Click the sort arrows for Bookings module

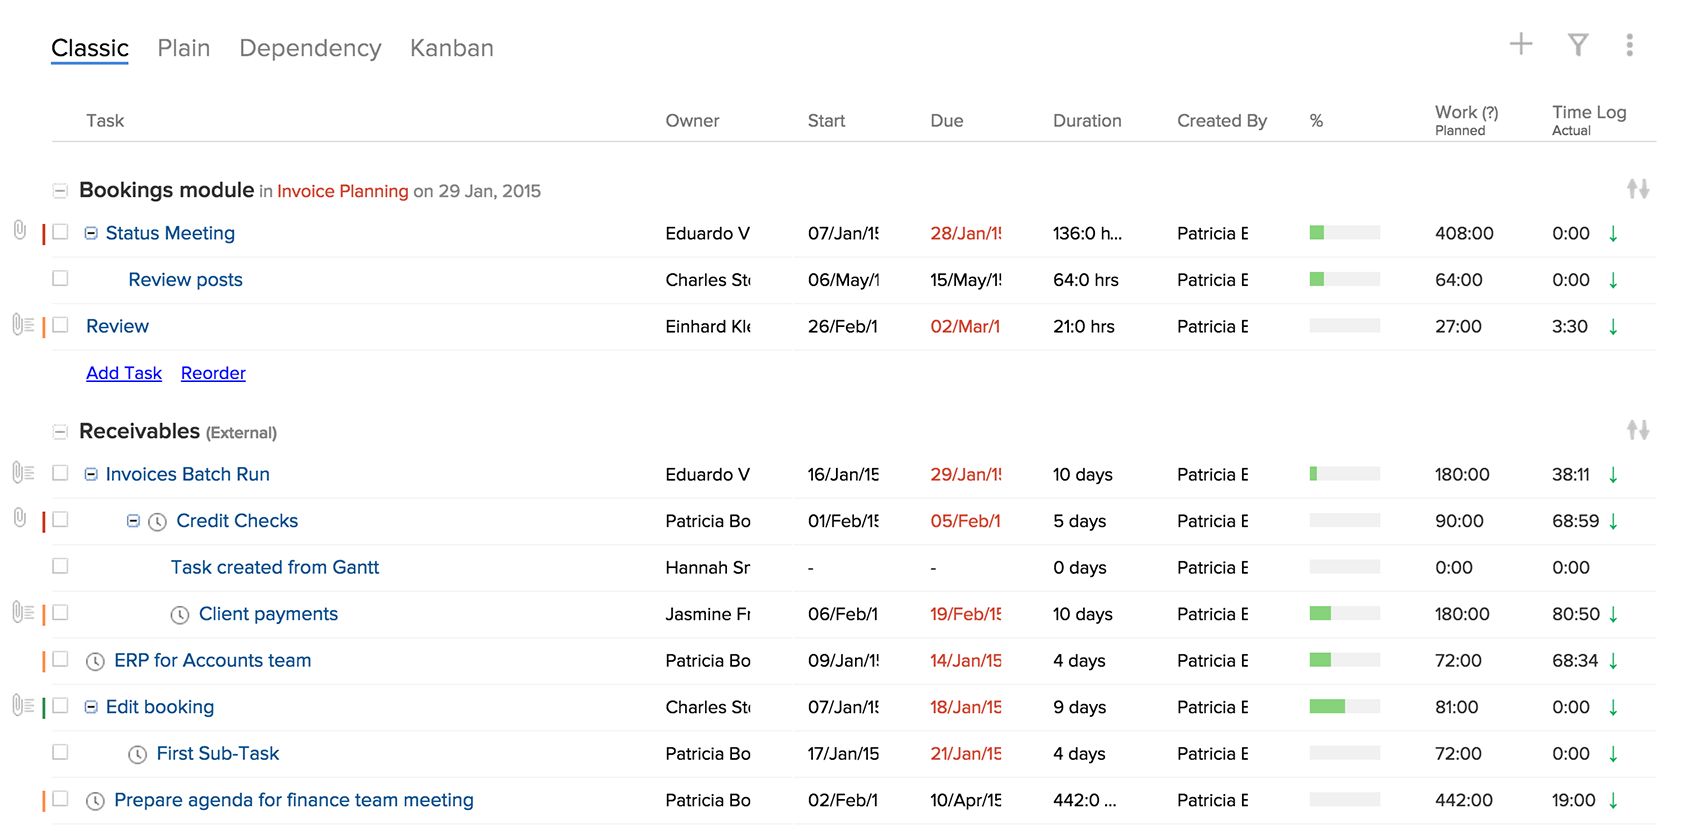(x=1637, y=189)
